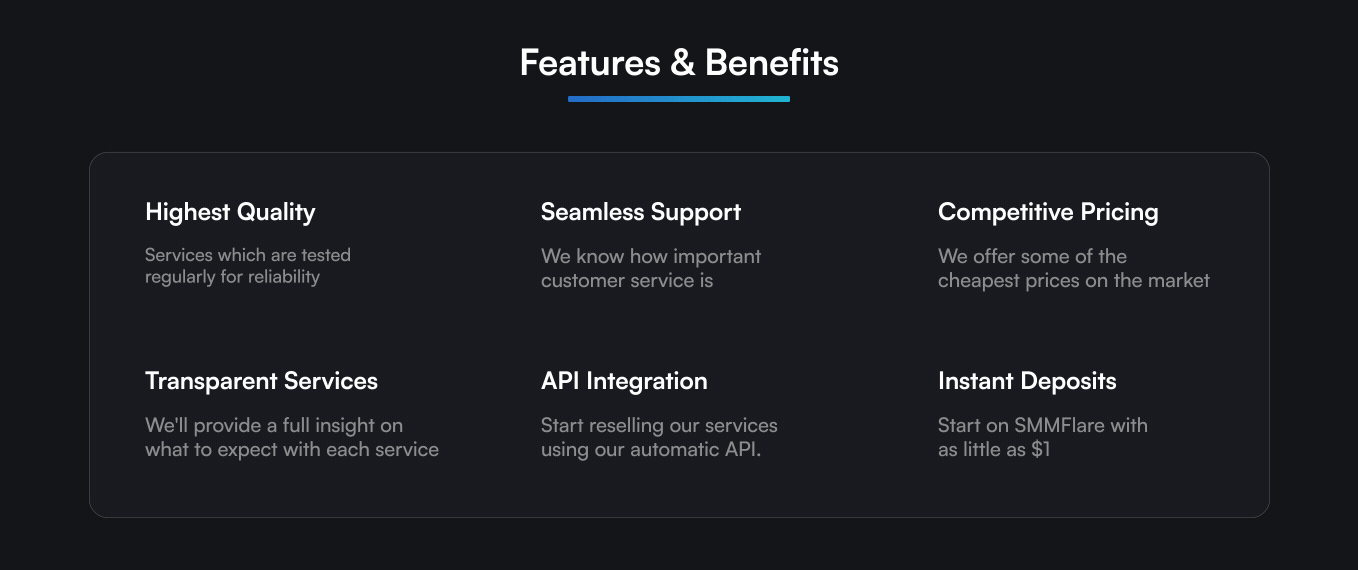
Task: Click 'what to expect with each service' line
Action: [x=291, y=450]
